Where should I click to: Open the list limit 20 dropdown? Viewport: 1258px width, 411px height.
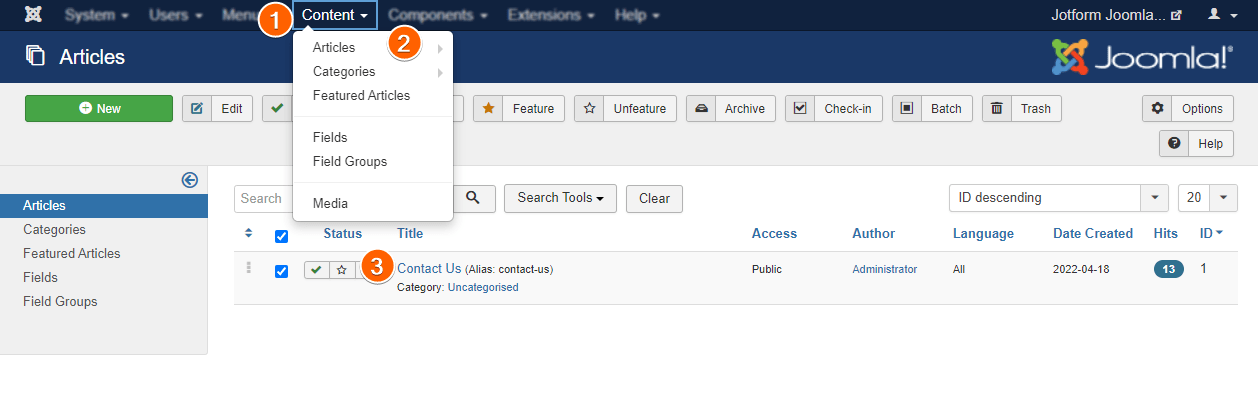pyautogui.click(x=1208, y=198)
